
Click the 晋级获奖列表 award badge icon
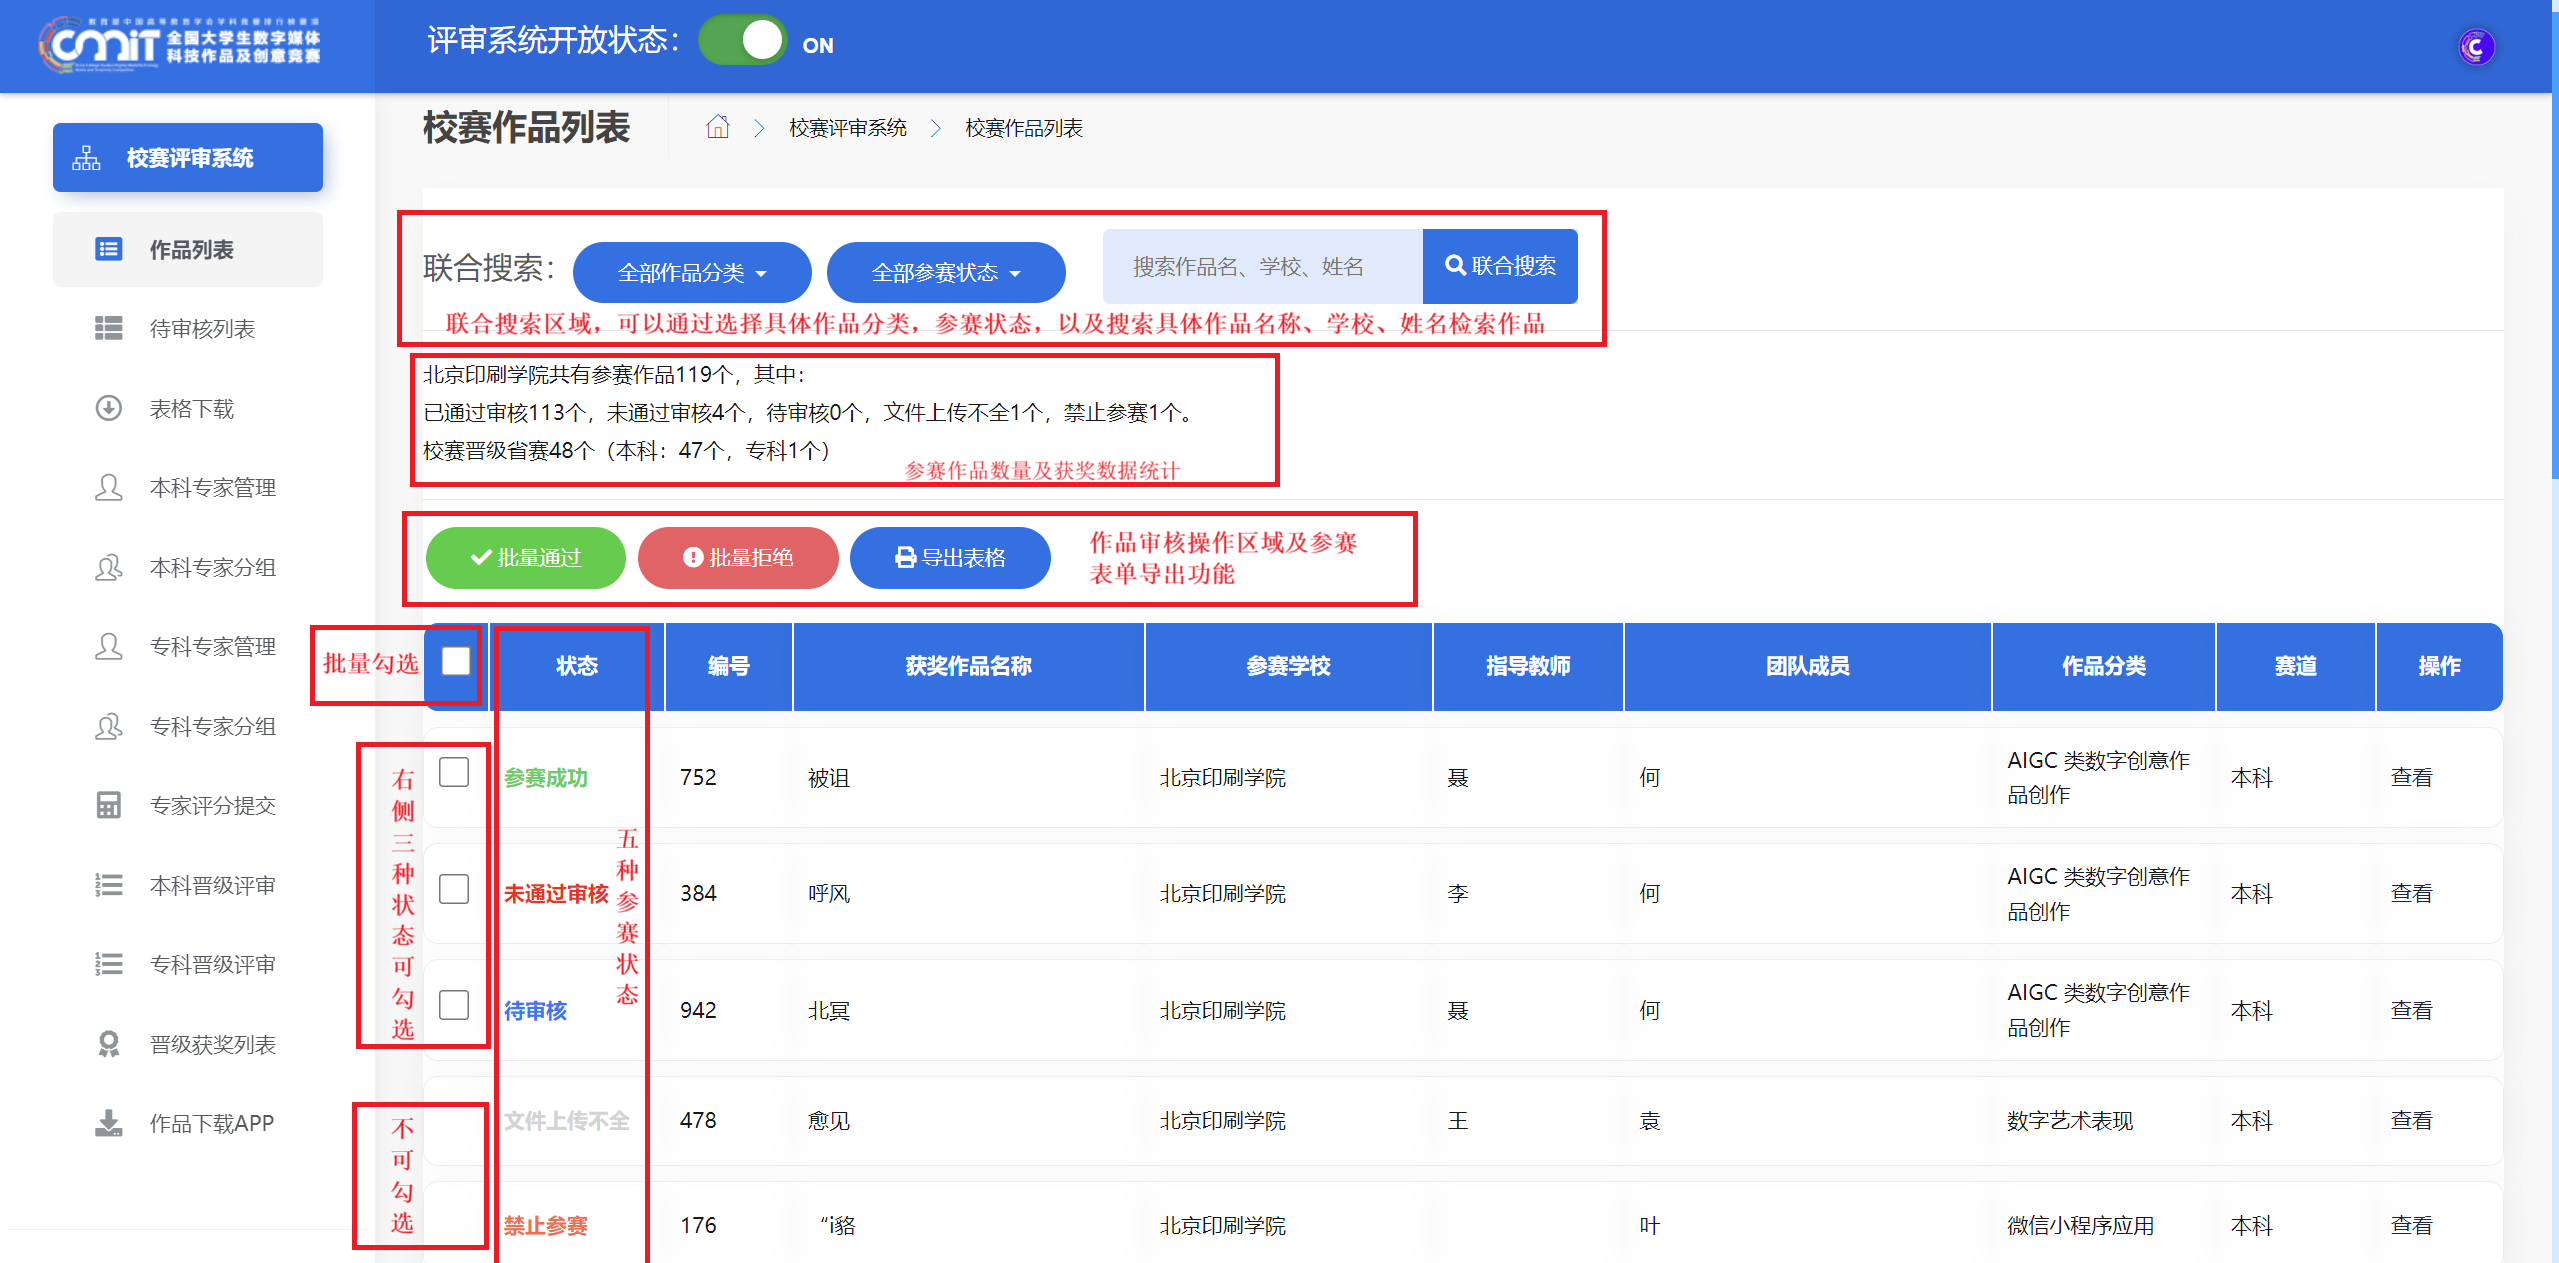pyautogui.click(x=108, y=1044)
